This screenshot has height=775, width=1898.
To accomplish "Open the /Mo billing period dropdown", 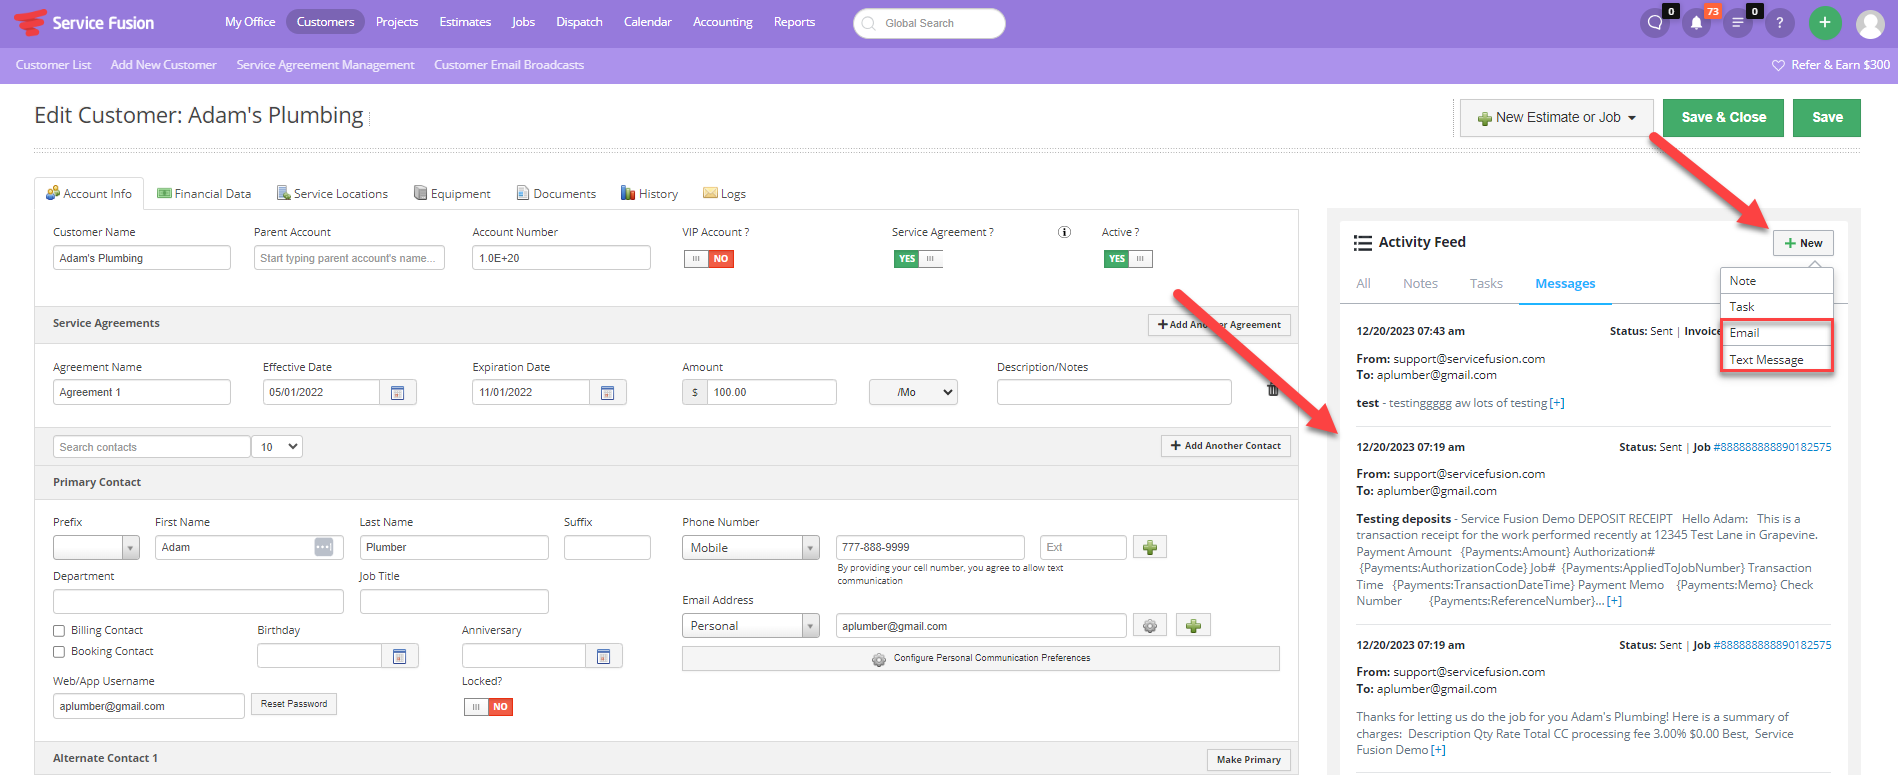I will point(913,392).
